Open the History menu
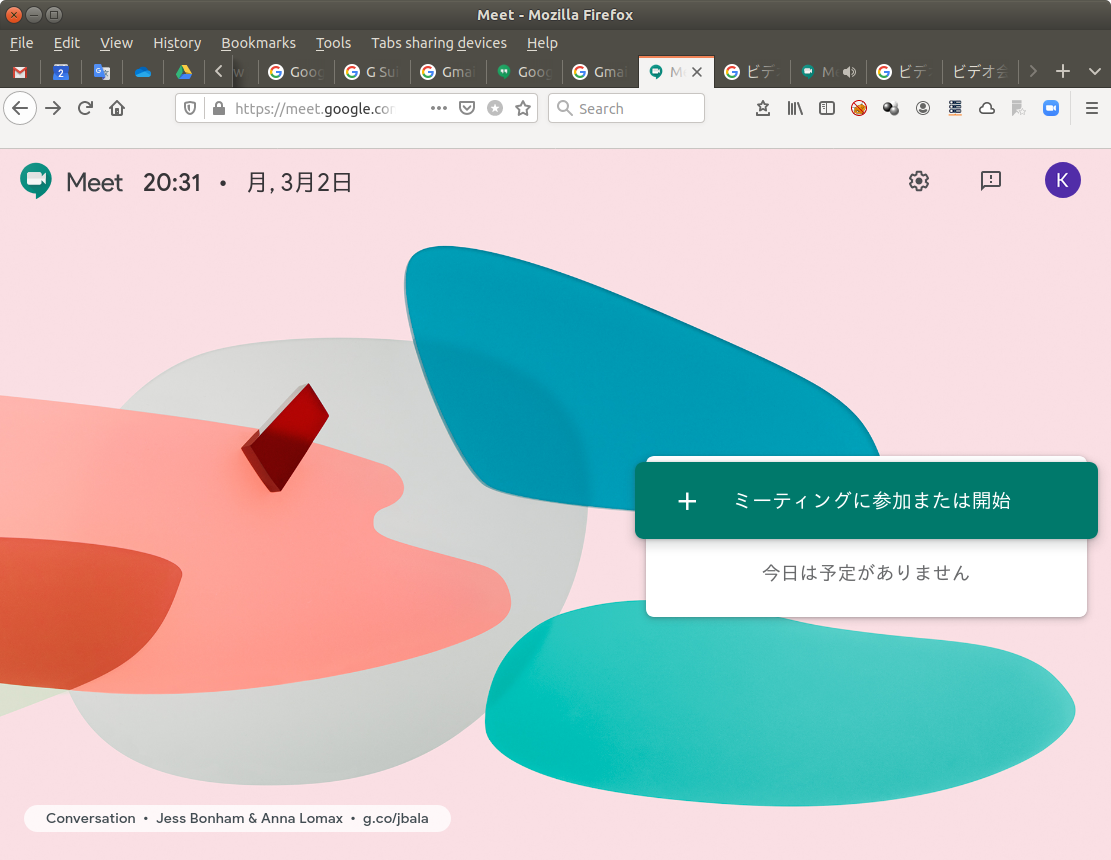 177,43
